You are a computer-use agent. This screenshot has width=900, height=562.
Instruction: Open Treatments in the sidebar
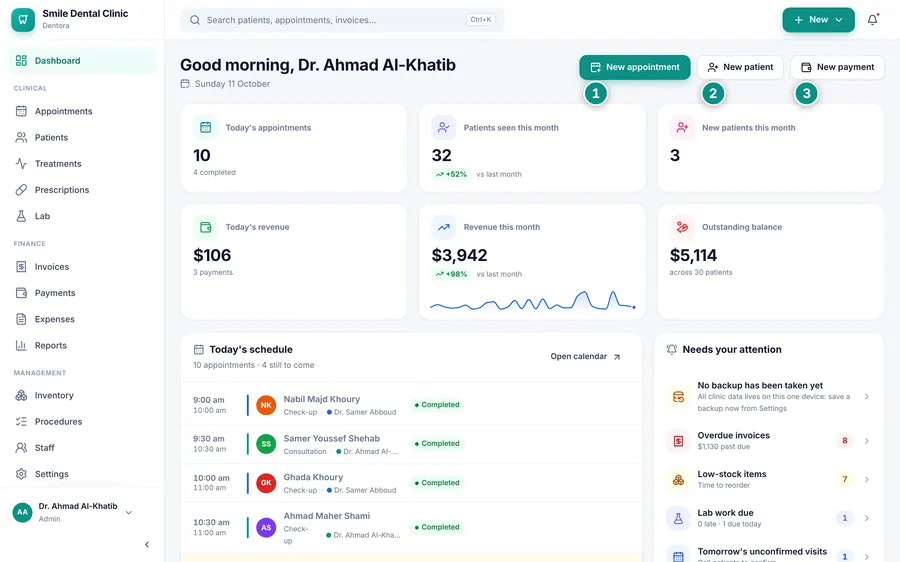[82, 164]
